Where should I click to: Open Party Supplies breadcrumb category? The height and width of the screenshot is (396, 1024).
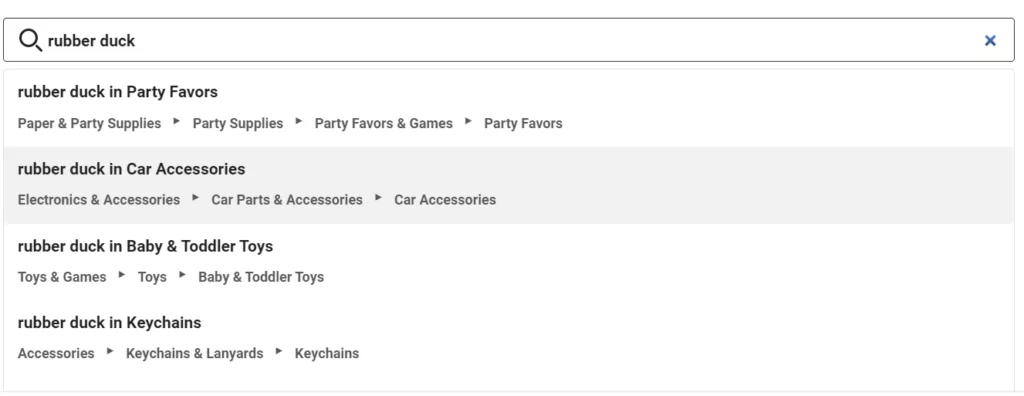point(238,124)
